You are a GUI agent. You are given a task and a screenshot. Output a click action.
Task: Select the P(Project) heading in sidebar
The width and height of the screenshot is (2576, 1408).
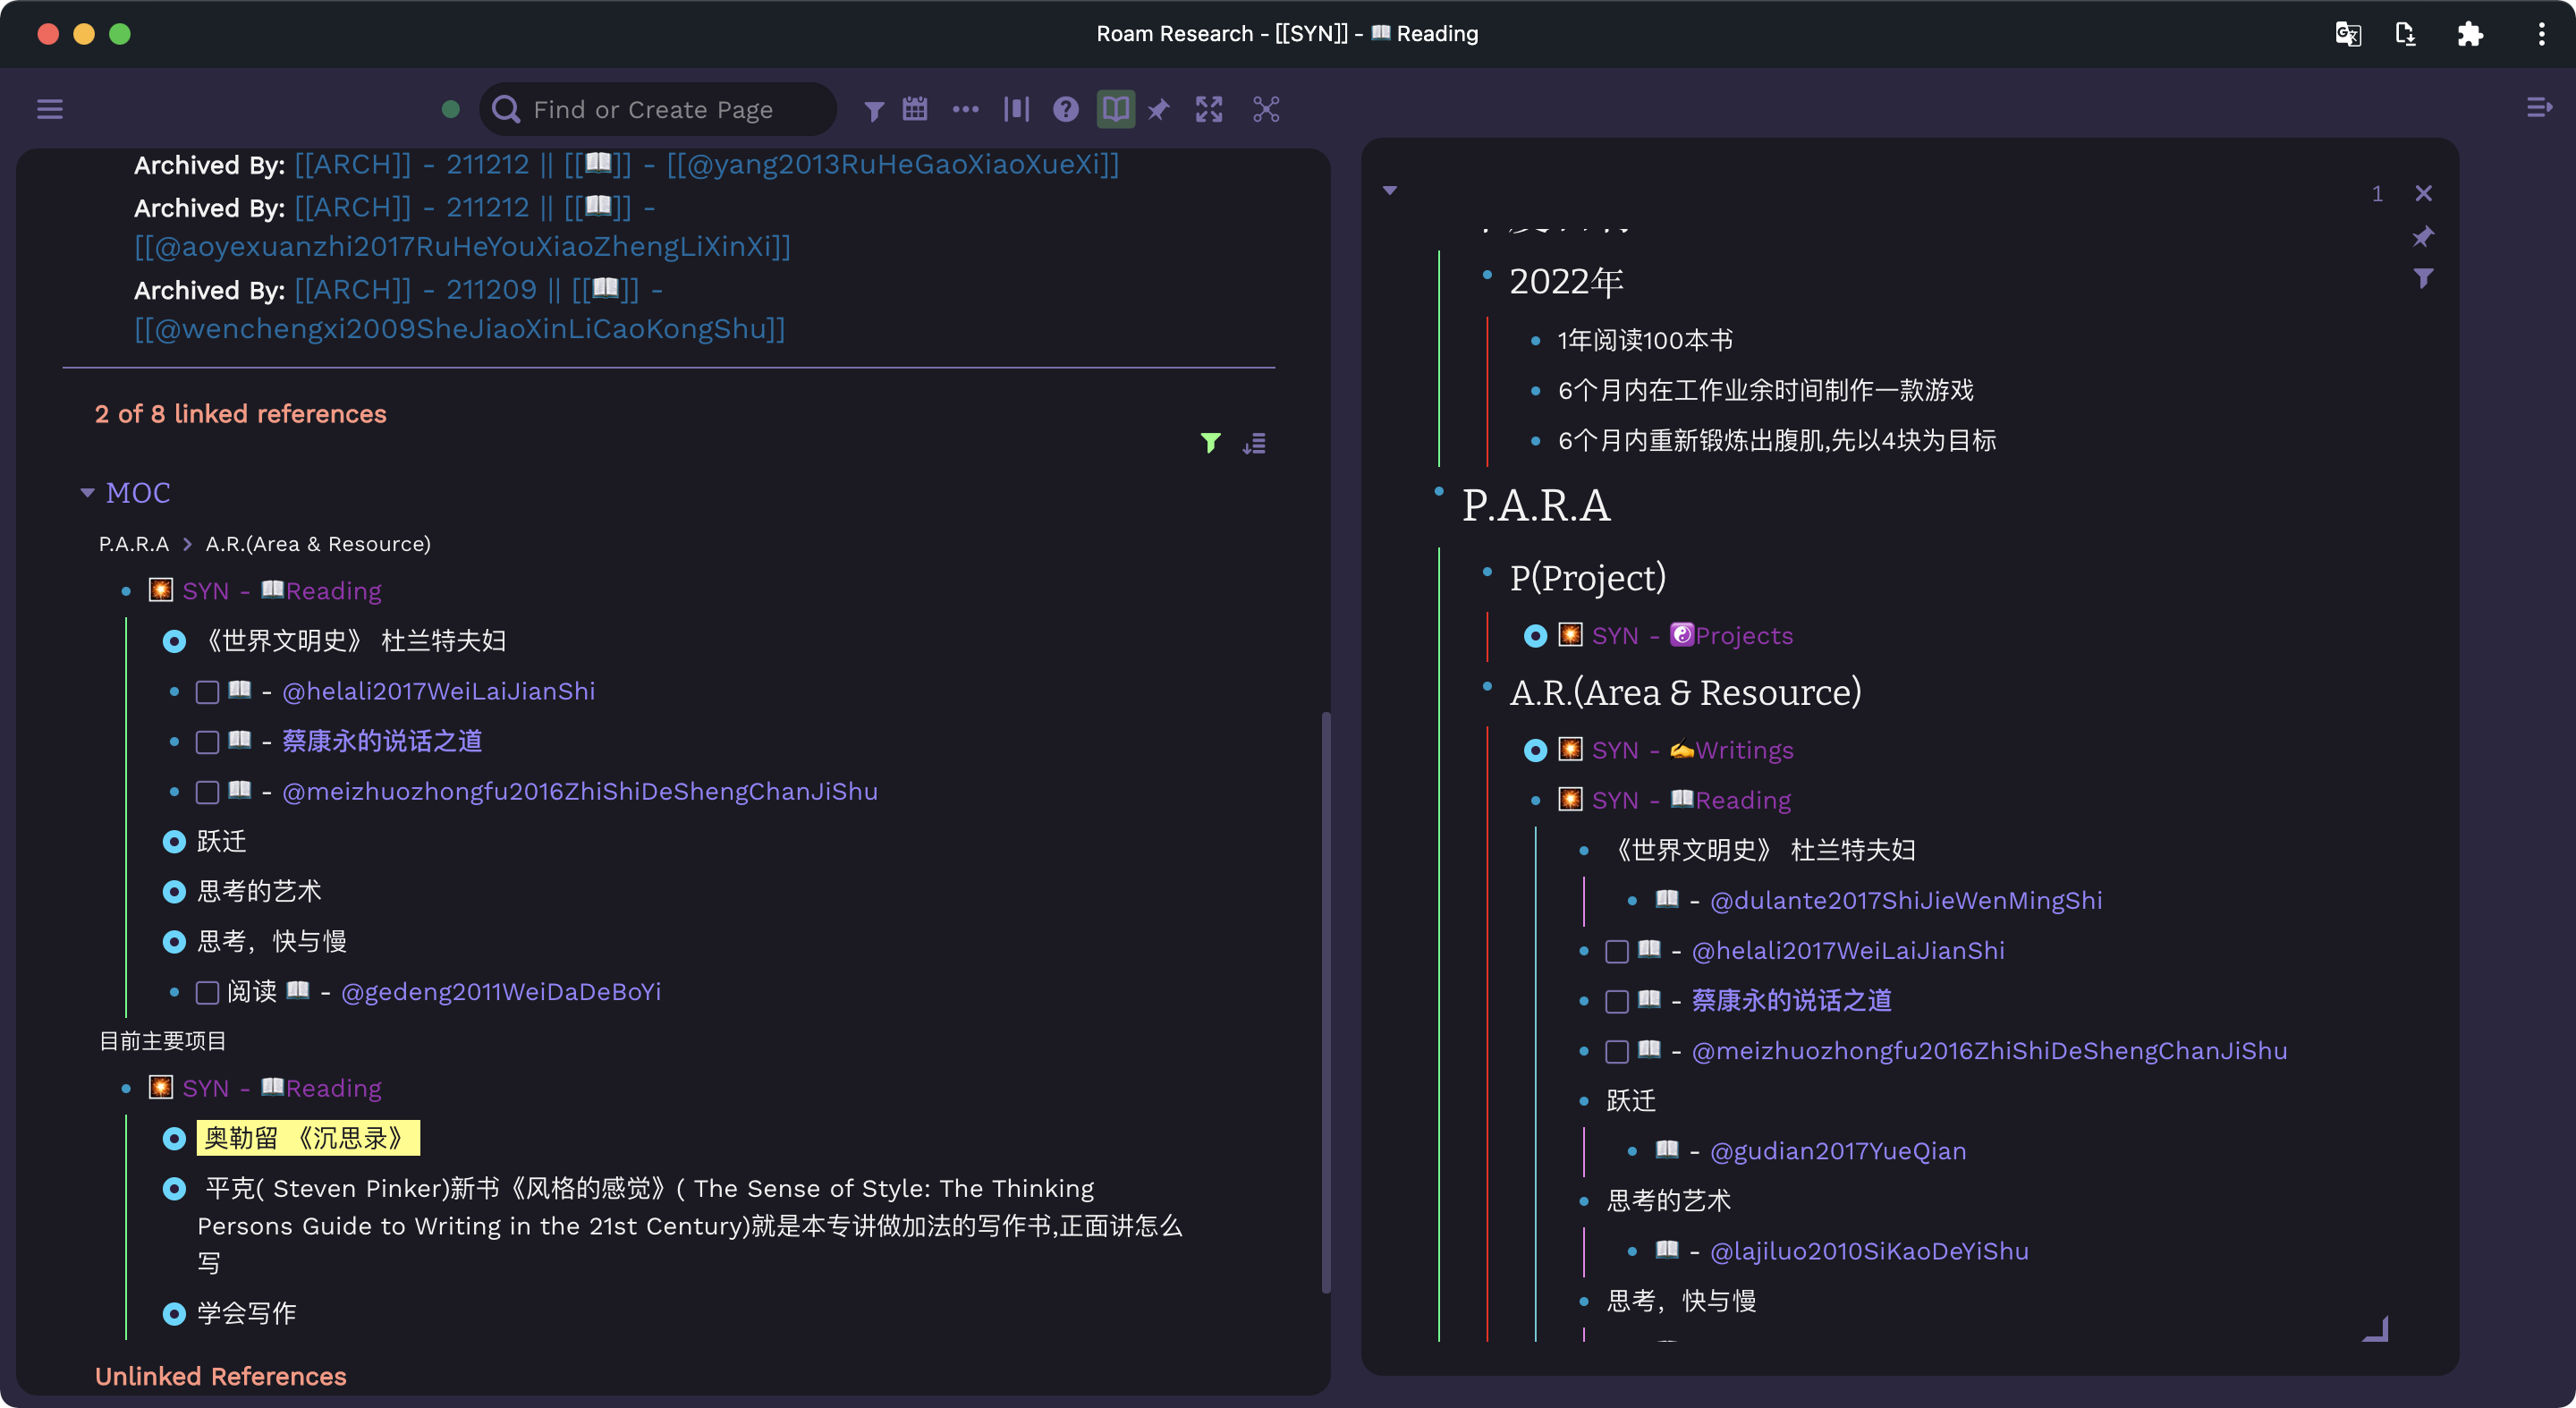coord(1588,578)
